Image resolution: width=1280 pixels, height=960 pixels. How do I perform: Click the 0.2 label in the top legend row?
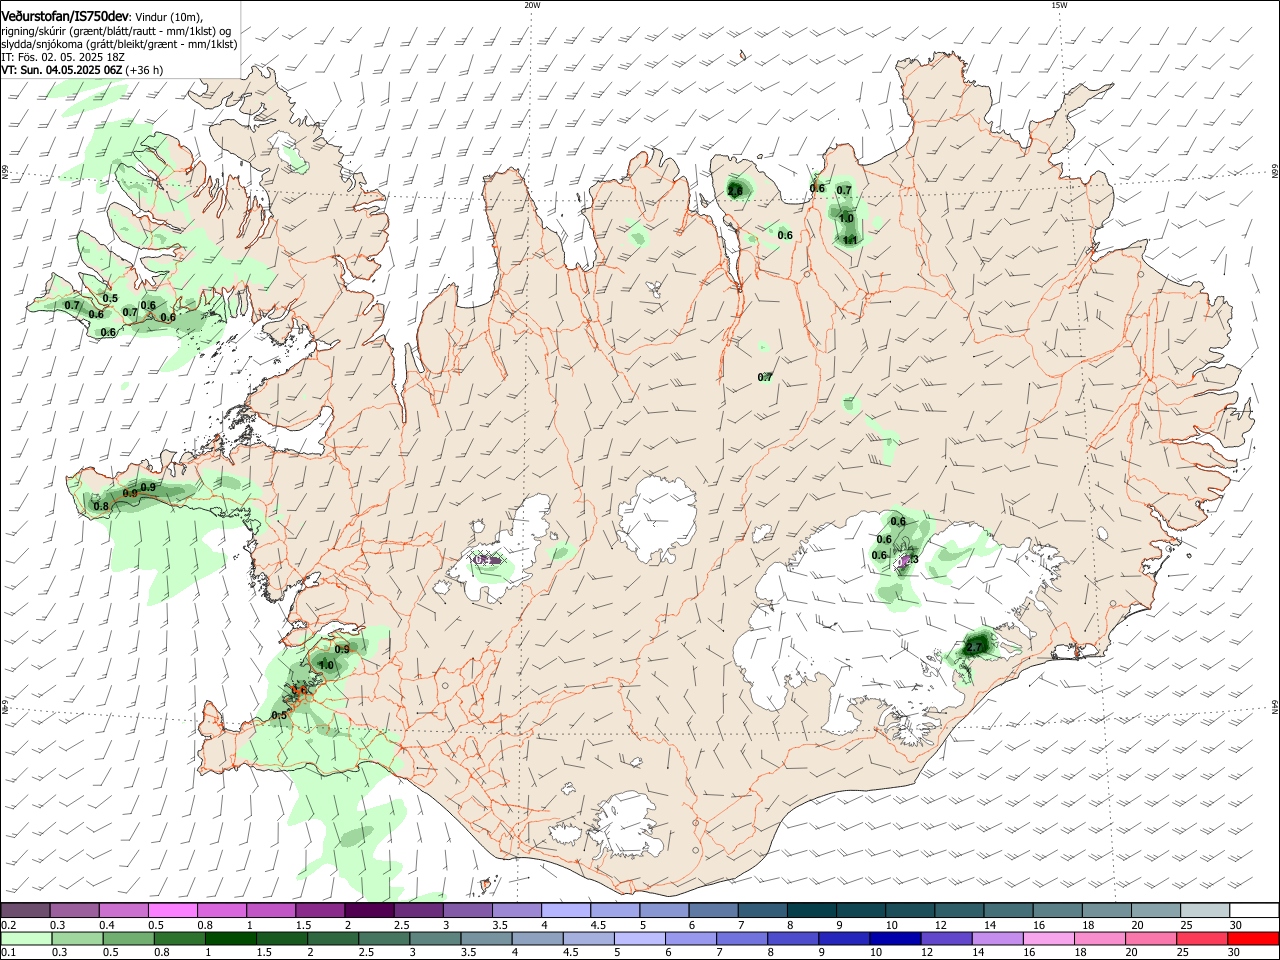point(8,925)
